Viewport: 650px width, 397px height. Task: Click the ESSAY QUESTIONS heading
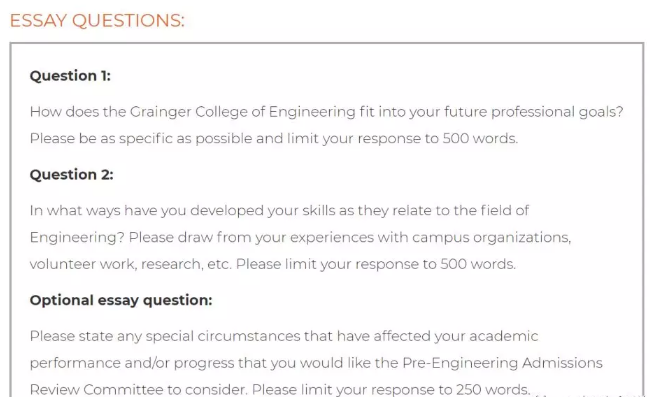pos(97,21)
